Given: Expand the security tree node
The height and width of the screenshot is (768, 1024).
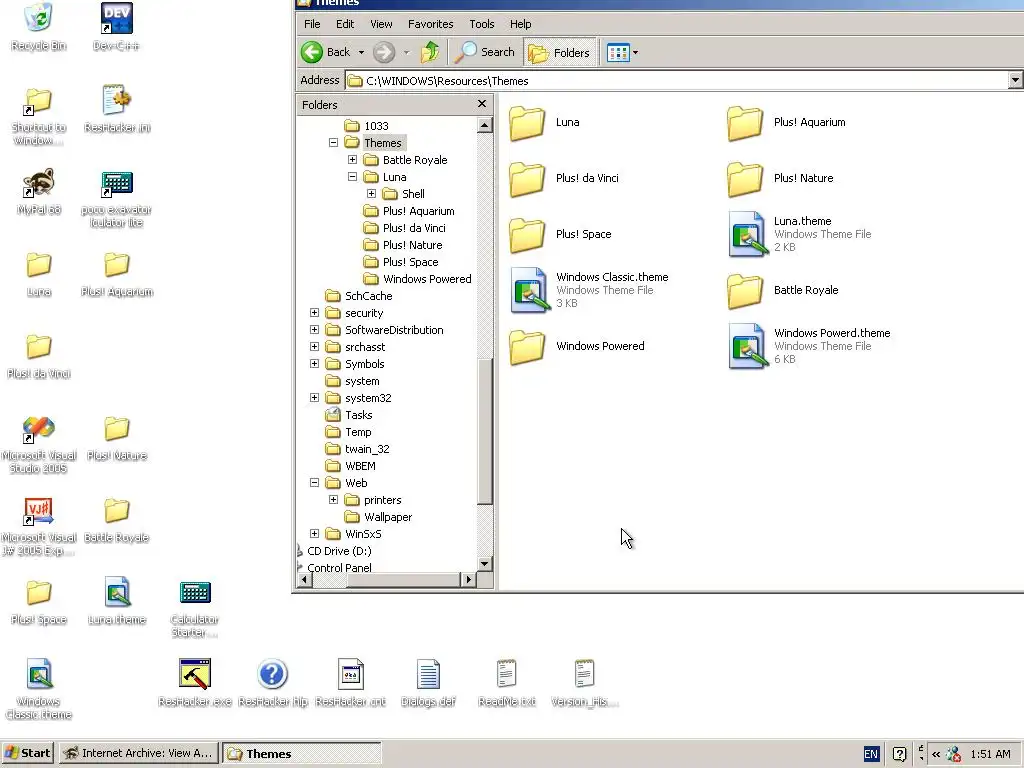Looking at the screenshot, I should [x=314, y=313].
